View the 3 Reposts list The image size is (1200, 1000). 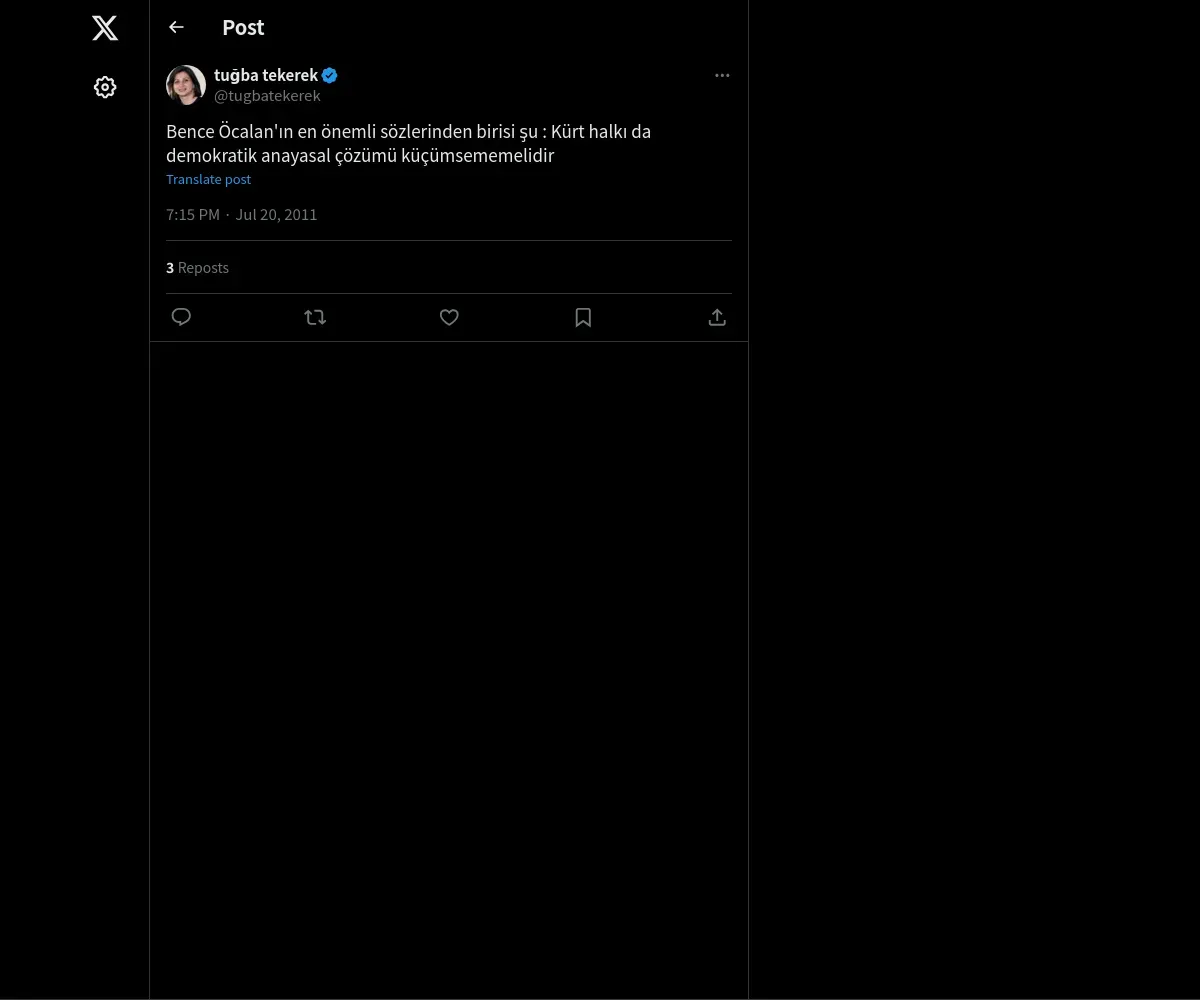click(x=198, y=268)
